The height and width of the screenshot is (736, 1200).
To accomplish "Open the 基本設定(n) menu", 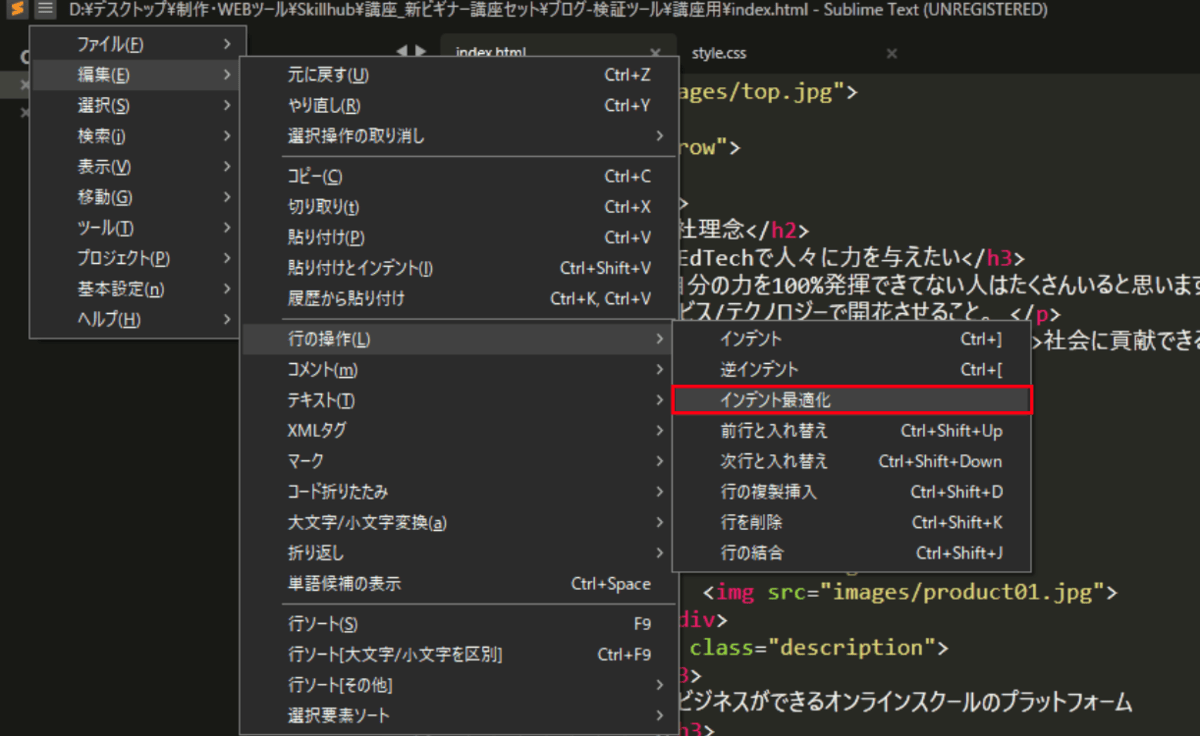I will pos(135,289).
